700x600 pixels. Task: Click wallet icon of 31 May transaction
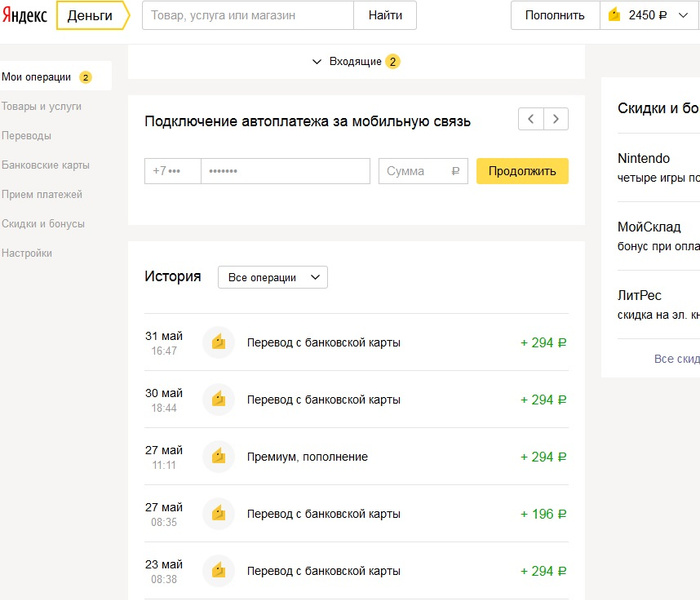tap(218, 343)
